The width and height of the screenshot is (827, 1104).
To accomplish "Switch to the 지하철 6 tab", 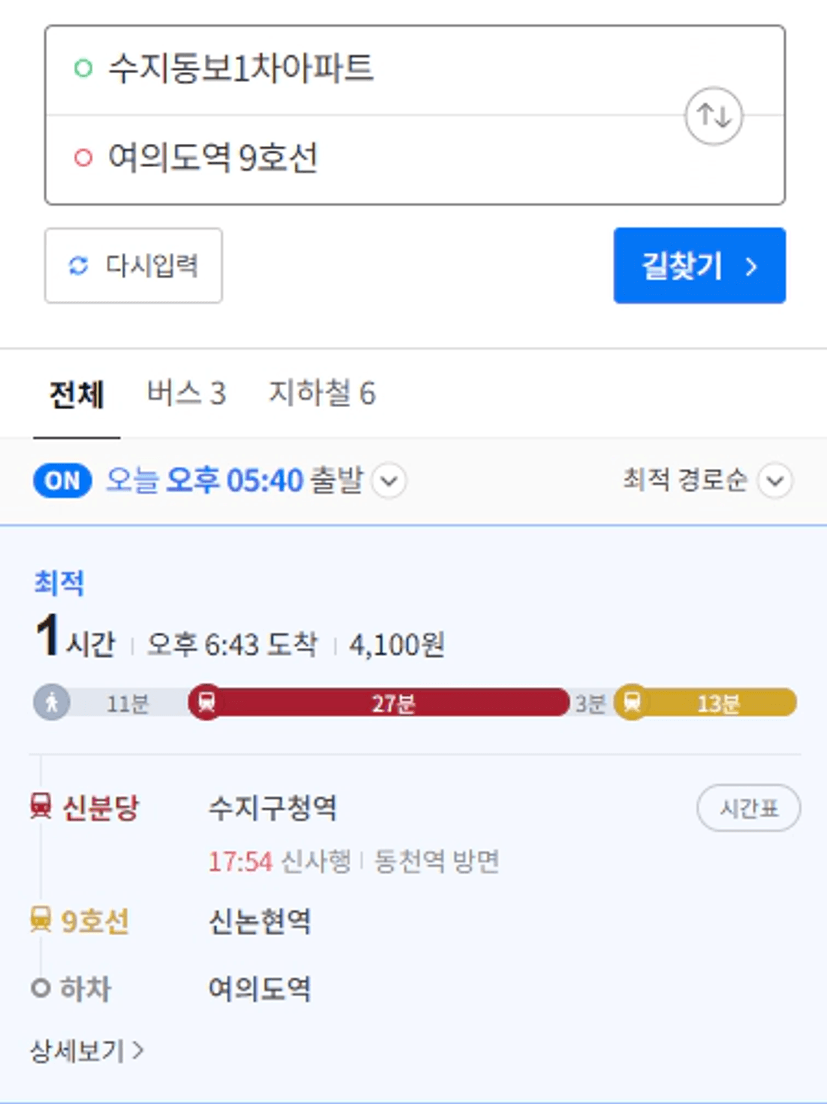I will 322,394.
